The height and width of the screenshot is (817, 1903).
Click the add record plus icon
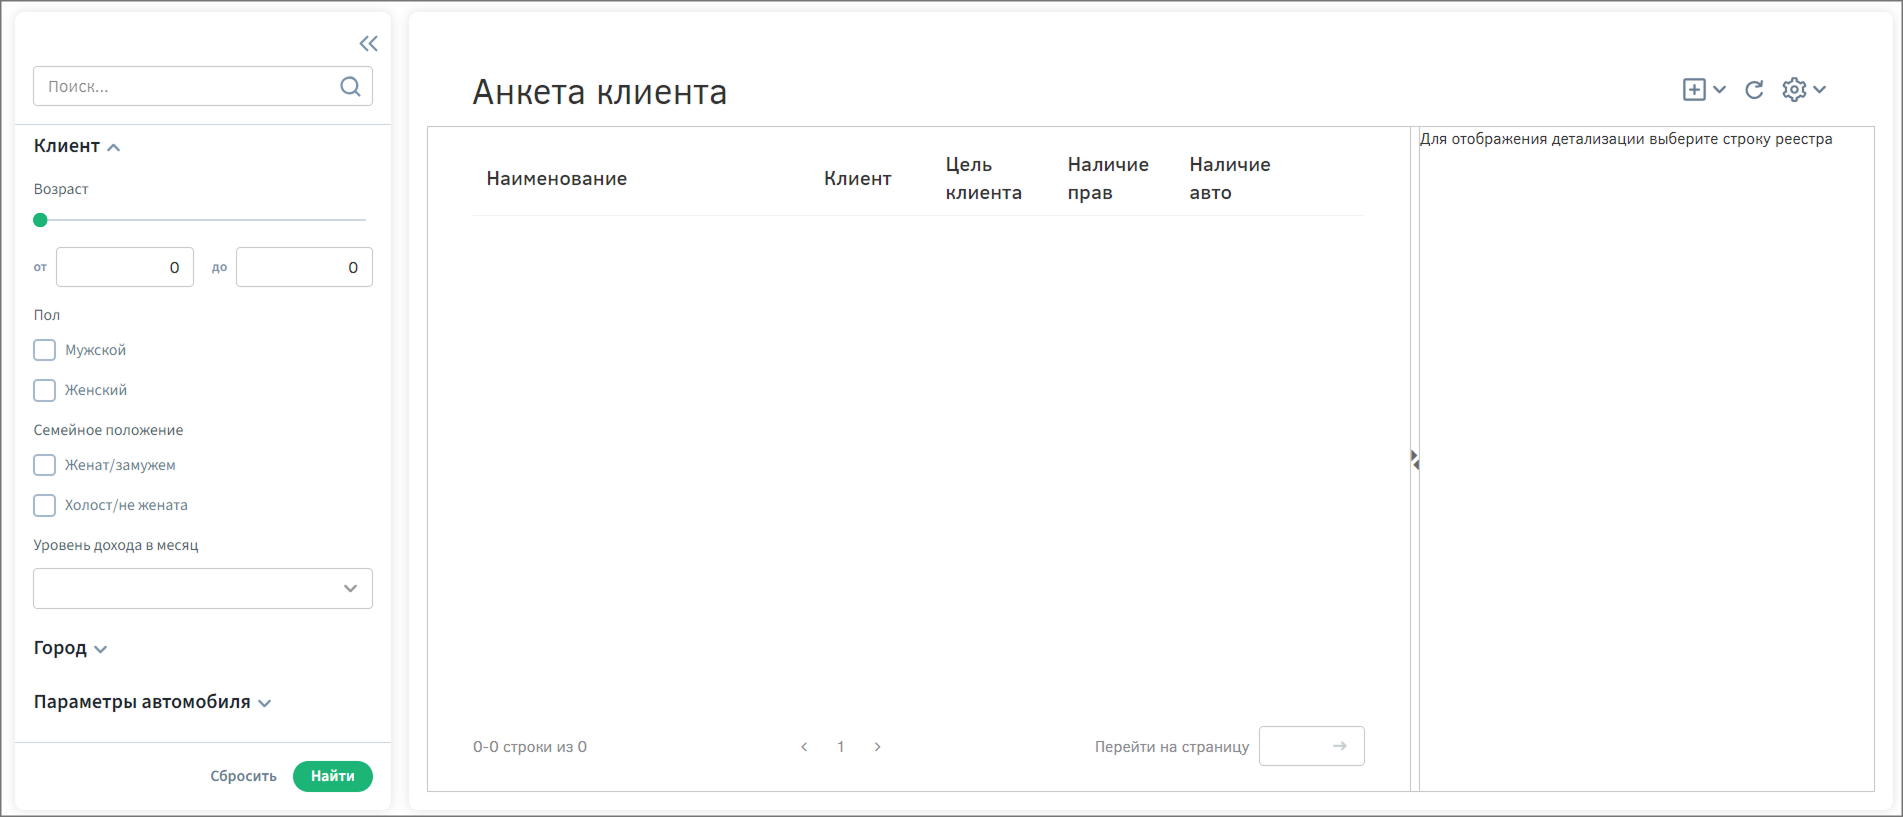tap(1694, 90)
